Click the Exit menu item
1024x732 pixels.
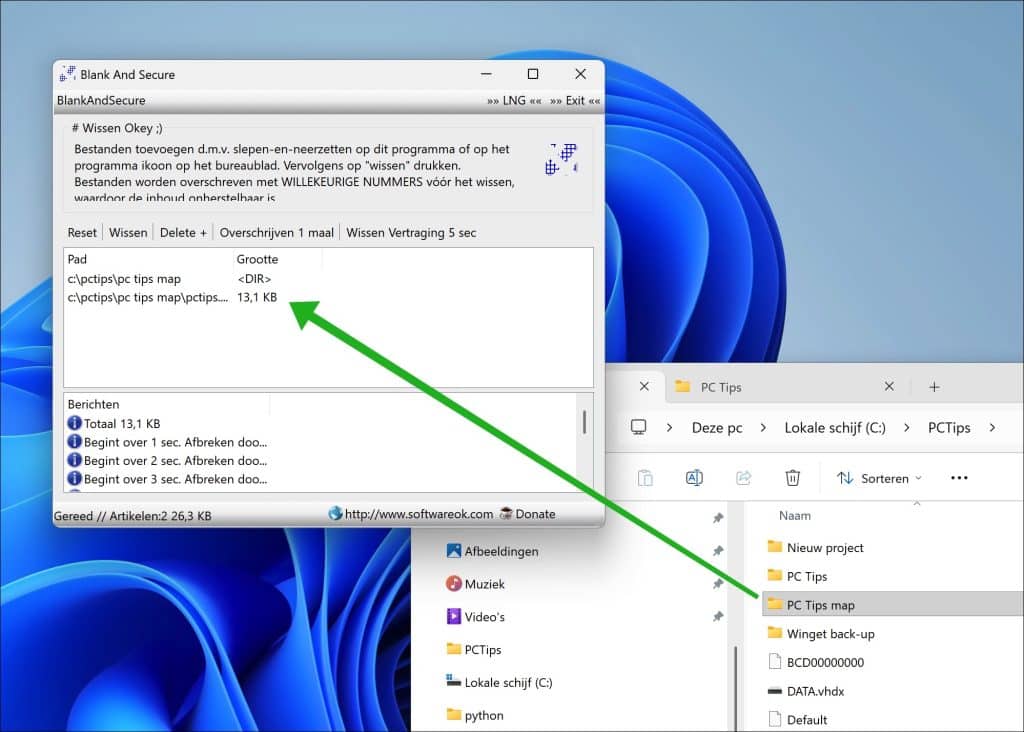tap(575, 101)
